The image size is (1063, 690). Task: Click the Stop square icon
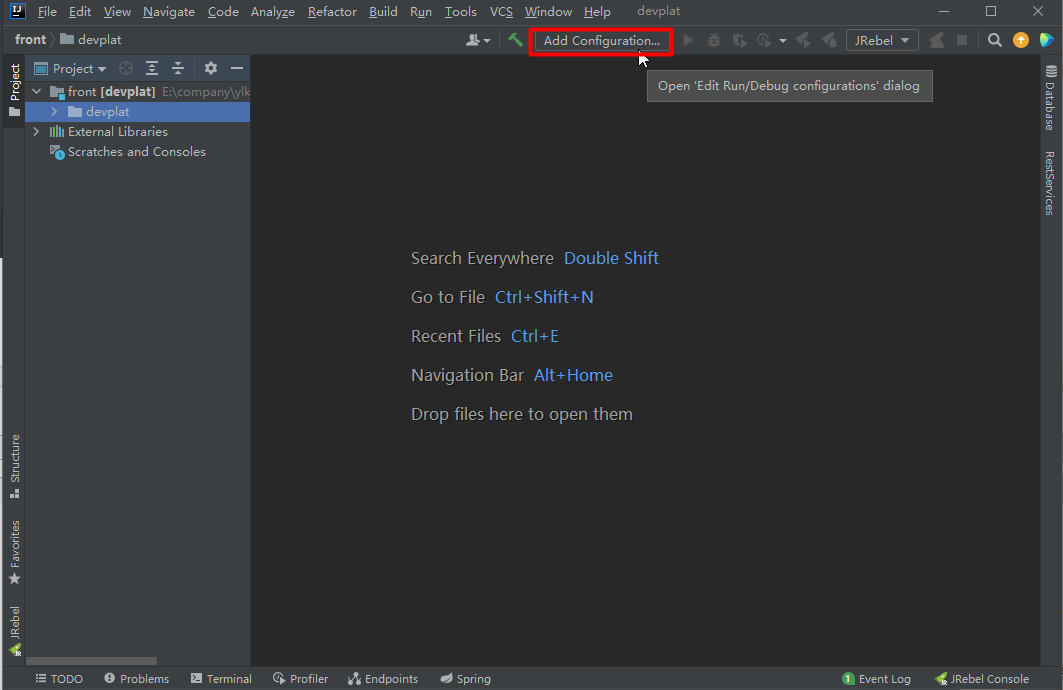pos(962,41)
